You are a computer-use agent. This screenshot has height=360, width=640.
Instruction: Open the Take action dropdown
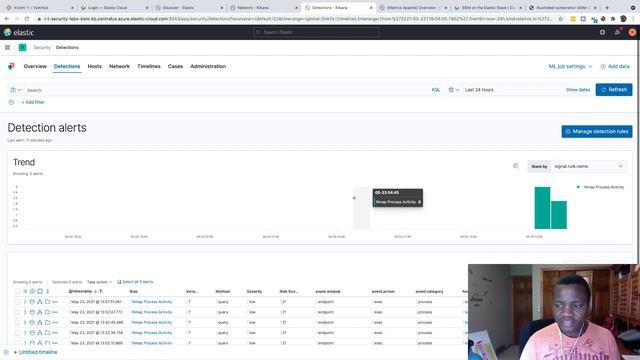(x=99, y=282)
